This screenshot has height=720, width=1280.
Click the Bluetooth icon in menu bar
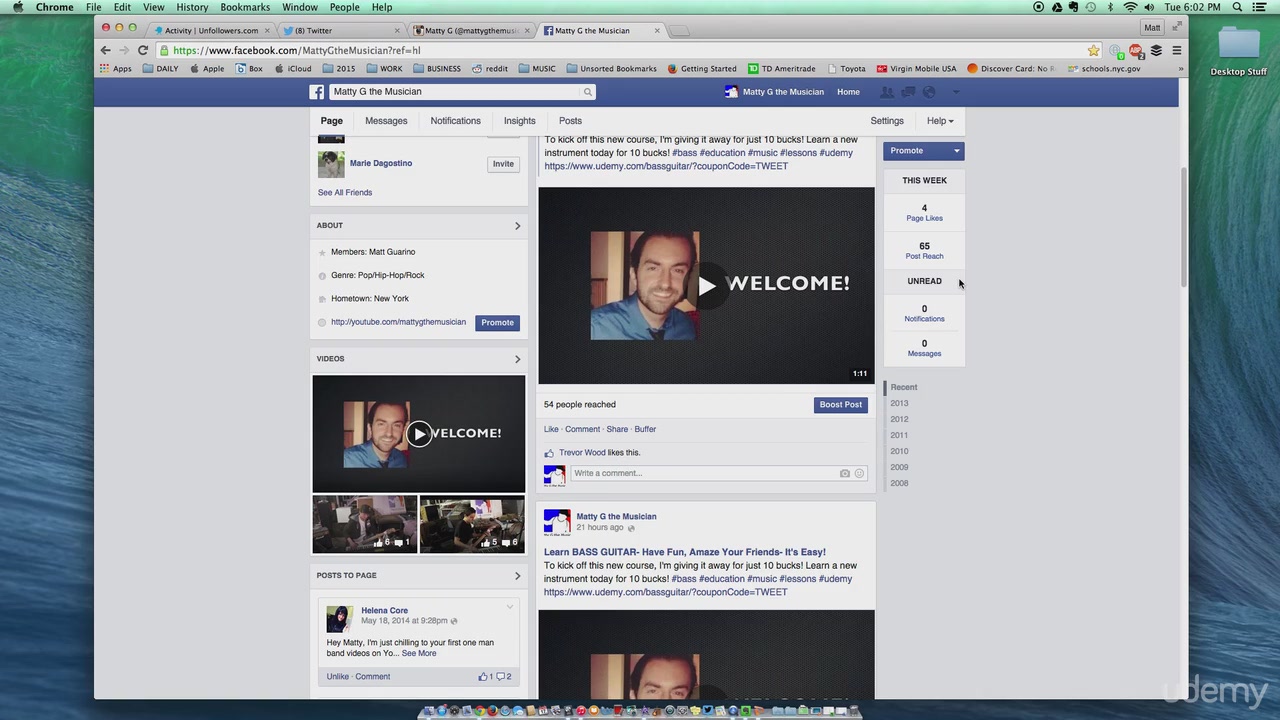(1110, 7)
